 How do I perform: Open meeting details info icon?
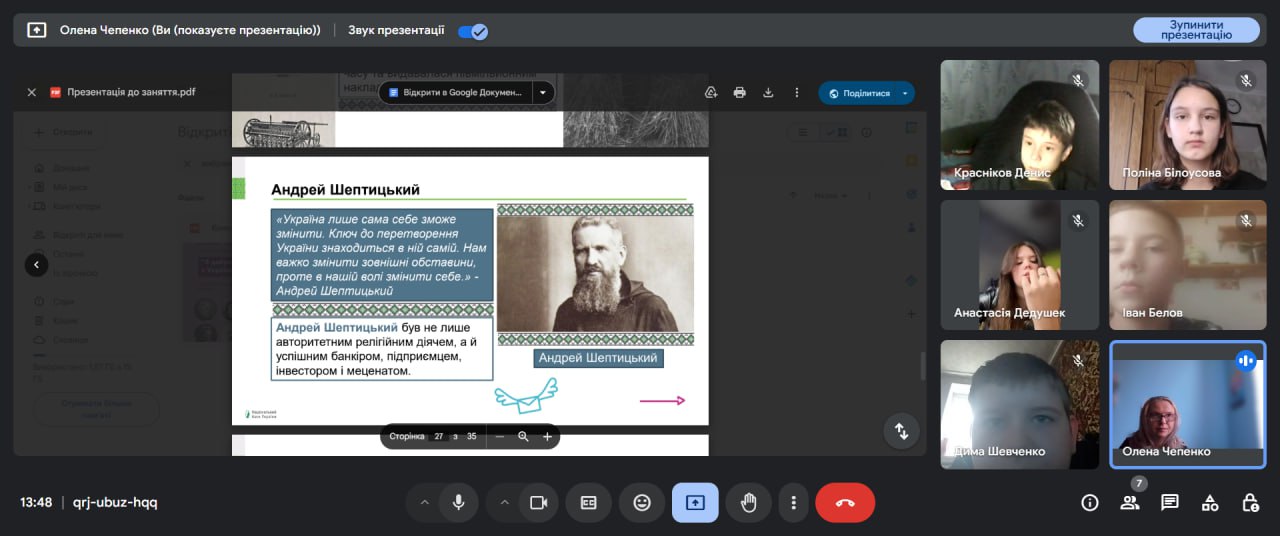point(1090,503)
